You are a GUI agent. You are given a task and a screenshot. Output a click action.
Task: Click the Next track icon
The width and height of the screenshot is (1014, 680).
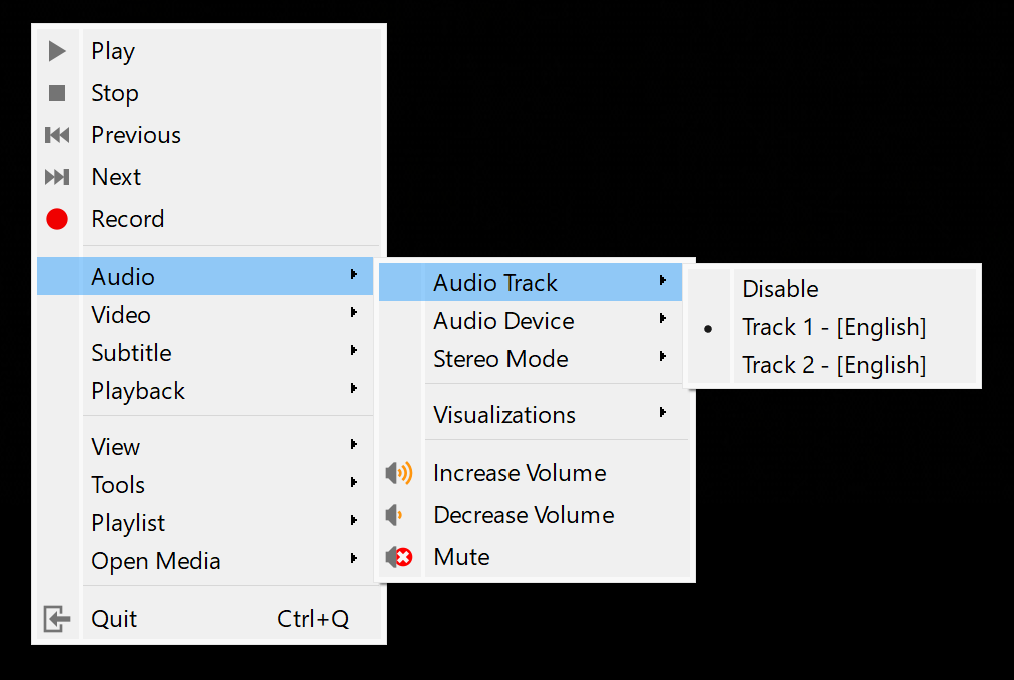pos(57,177)
